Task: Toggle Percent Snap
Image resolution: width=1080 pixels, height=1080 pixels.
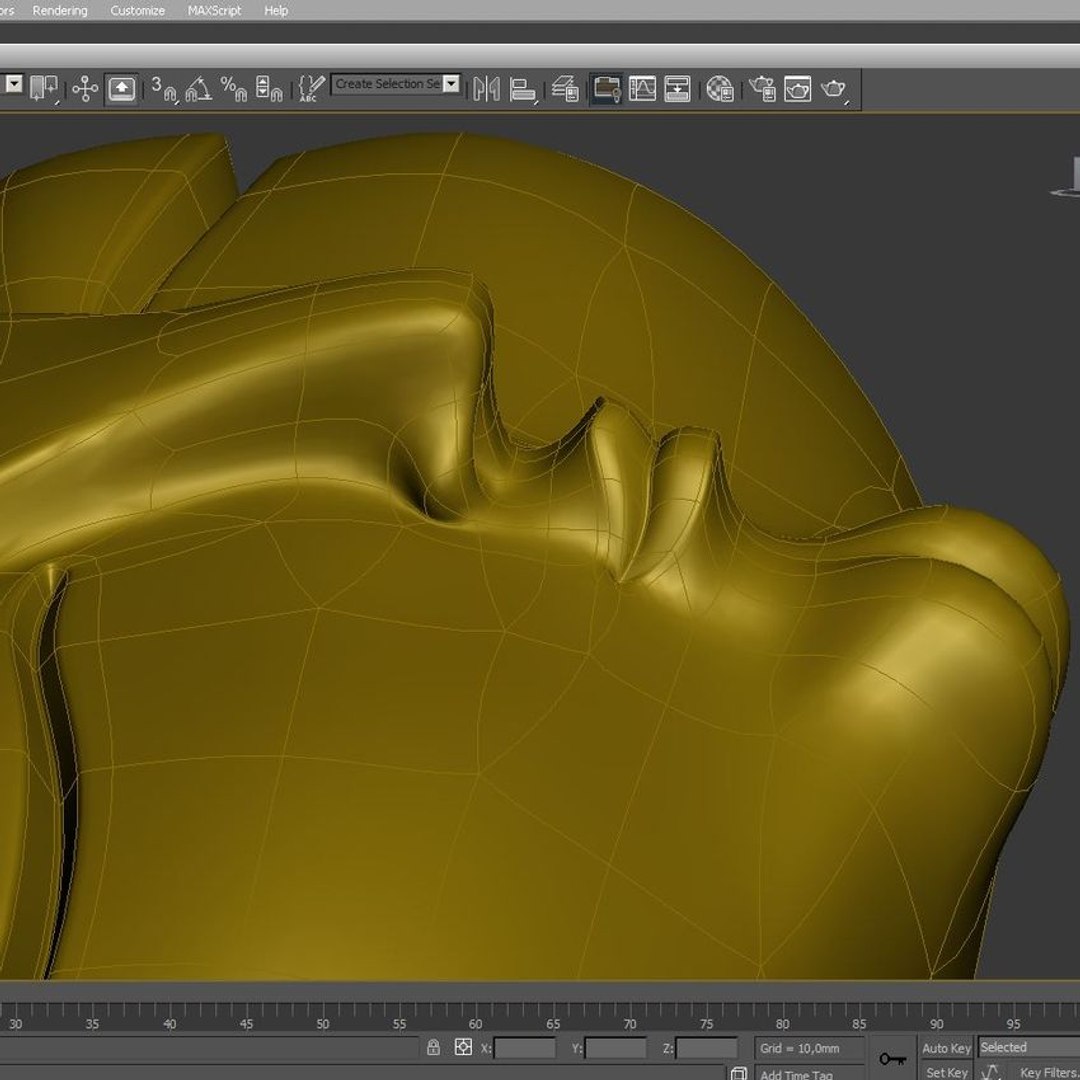Action: (233, 89)
